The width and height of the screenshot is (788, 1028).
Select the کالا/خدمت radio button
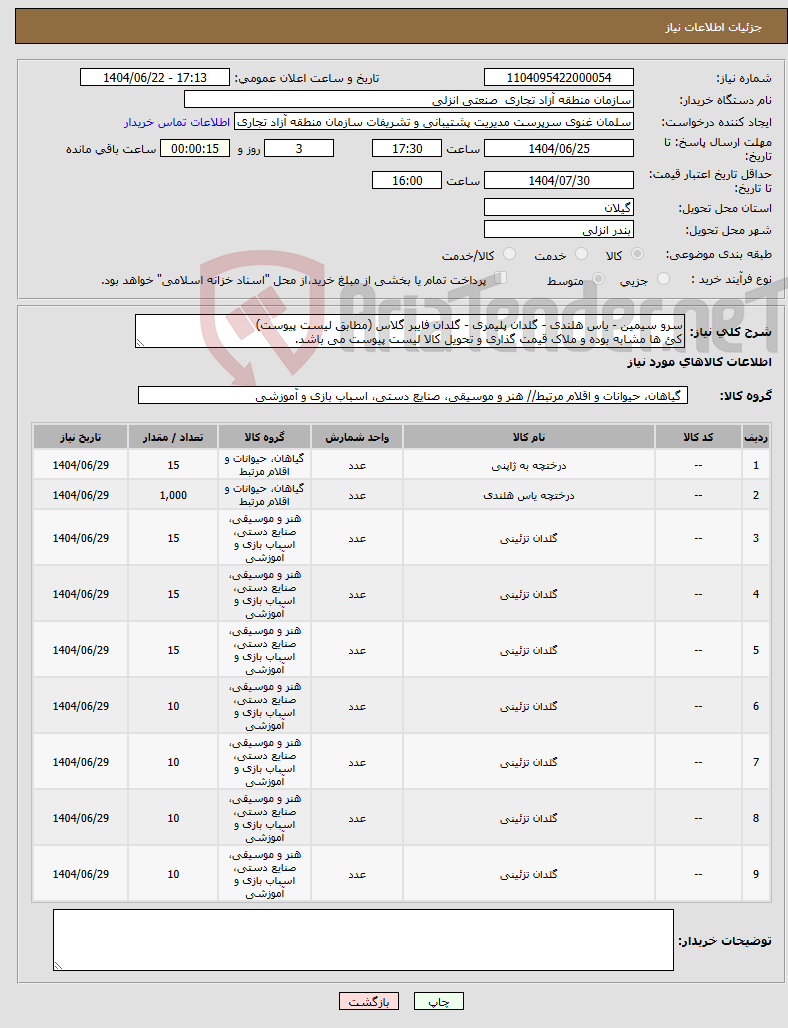click(x=509, y=254)
